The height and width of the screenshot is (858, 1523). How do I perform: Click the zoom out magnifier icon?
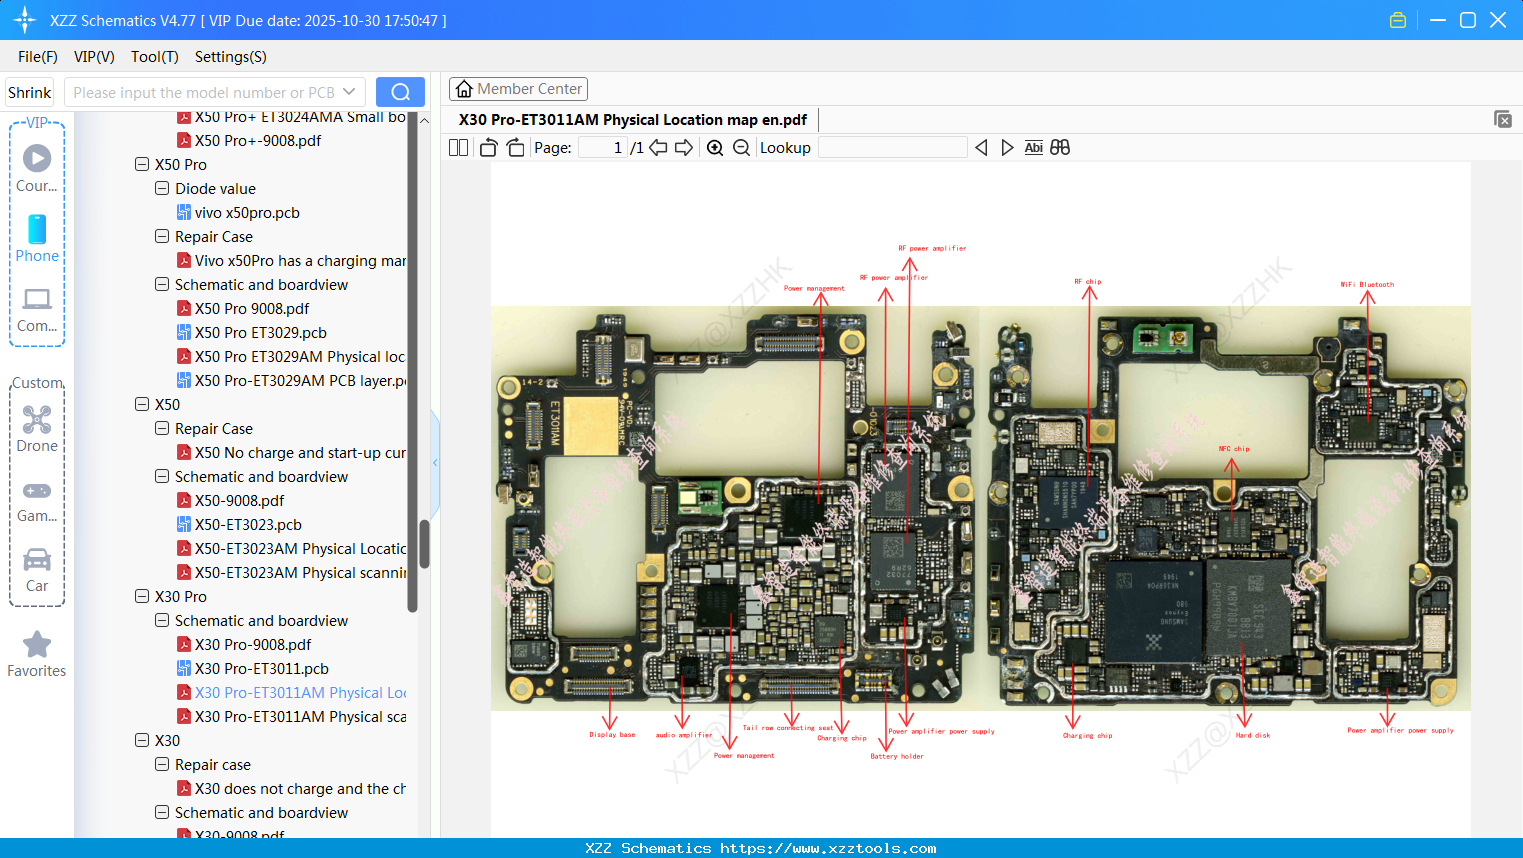click(x=741, y=148)
